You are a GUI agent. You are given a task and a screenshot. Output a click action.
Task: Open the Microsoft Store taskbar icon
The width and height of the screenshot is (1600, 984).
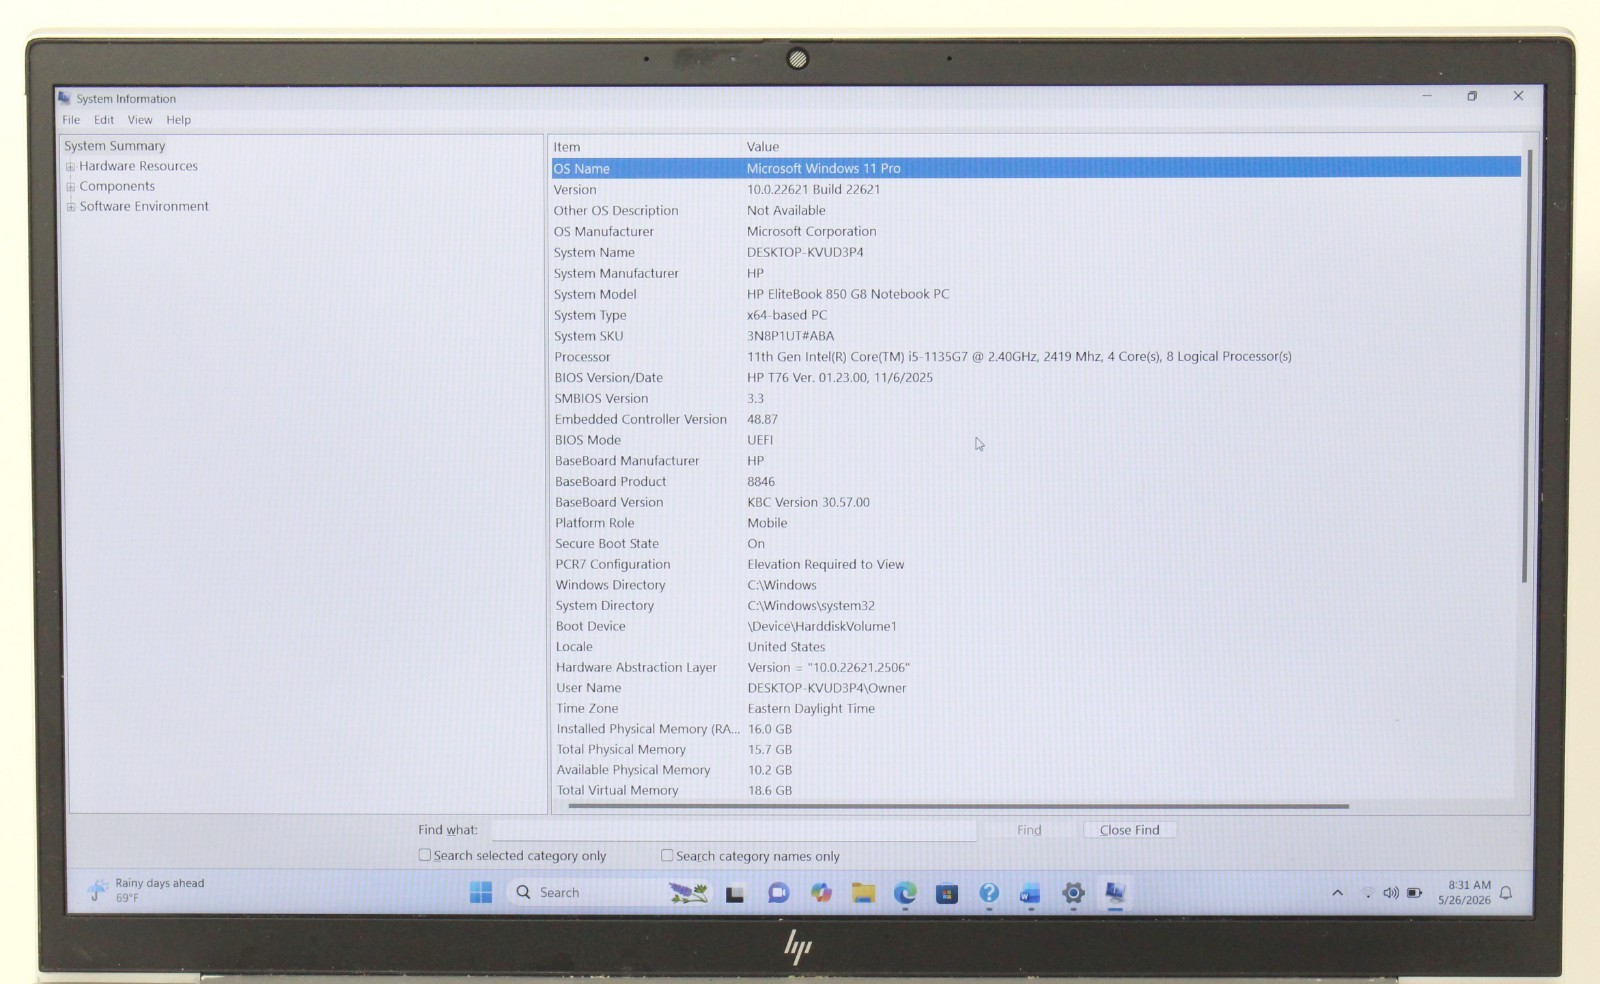tap(947, 893)
